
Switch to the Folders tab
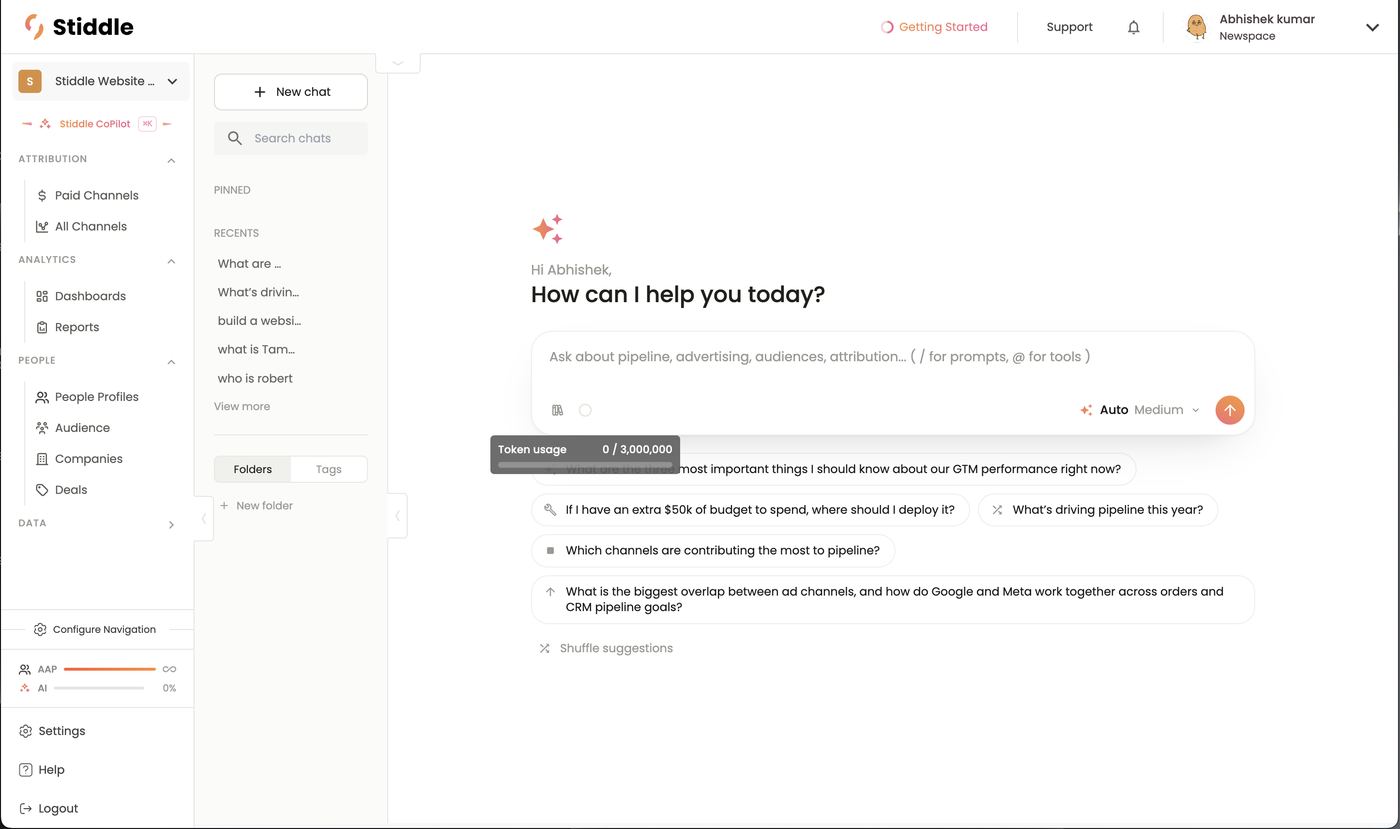pyautogui.click(x=253, y=469)
